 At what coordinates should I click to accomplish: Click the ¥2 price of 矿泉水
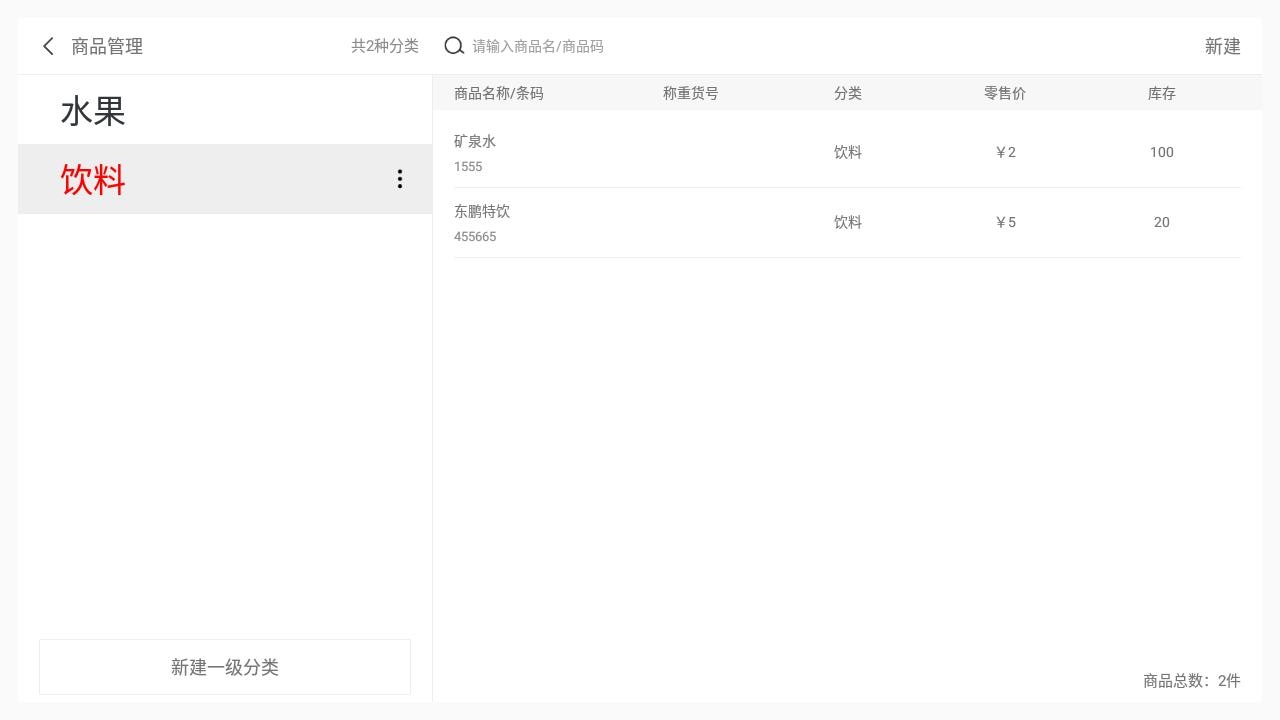click(1005, 152)
